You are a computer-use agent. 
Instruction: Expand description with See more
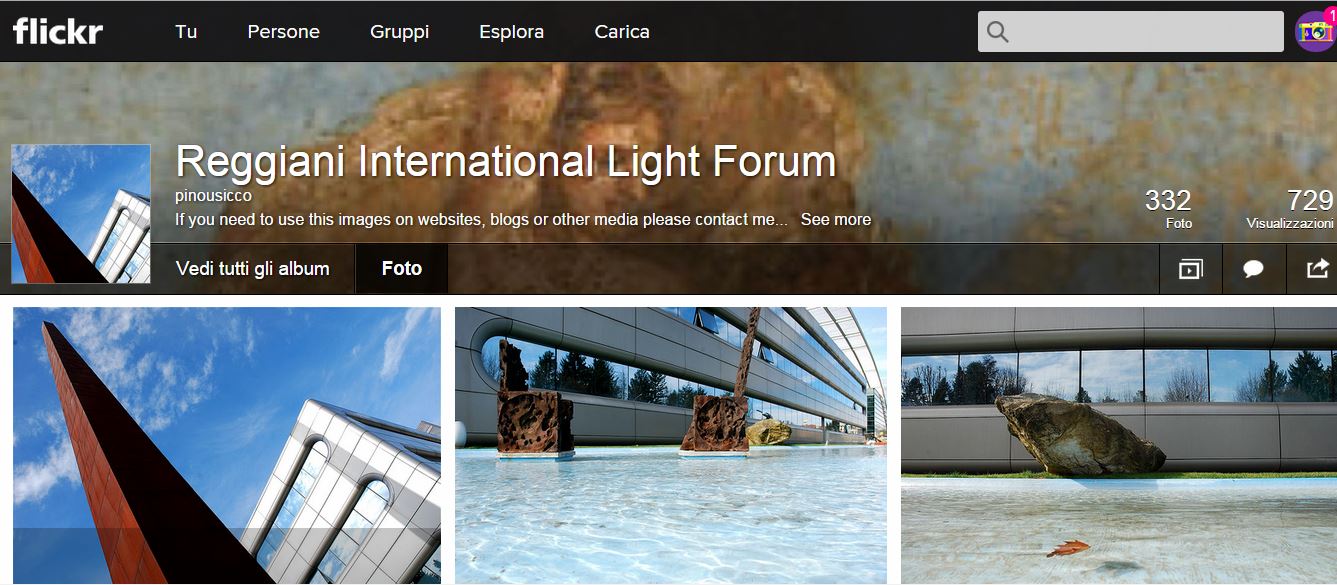click(x=836, y=219)
